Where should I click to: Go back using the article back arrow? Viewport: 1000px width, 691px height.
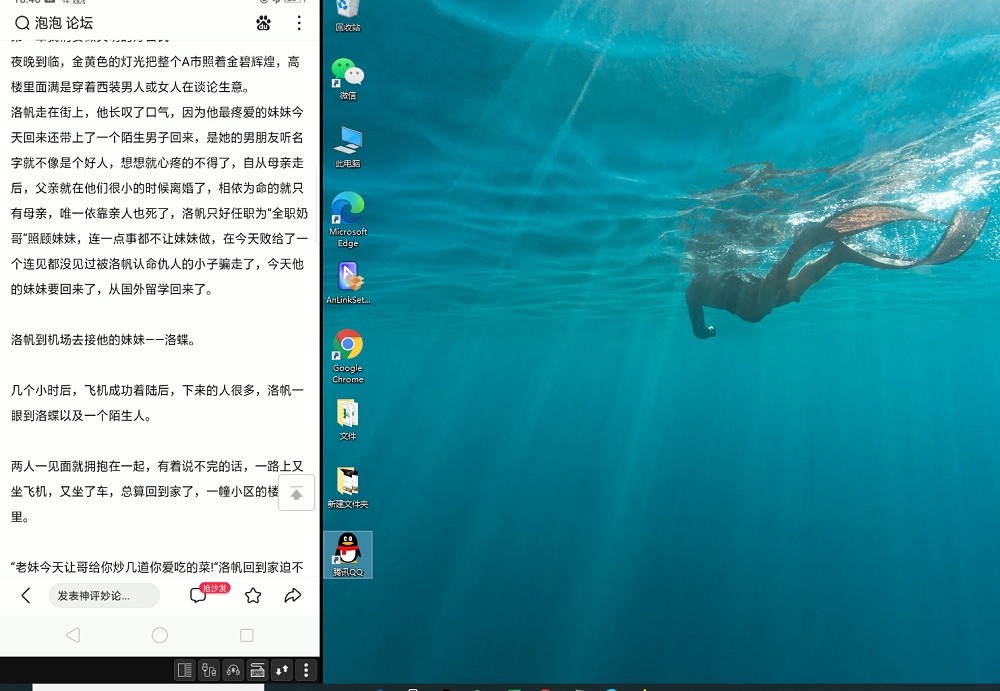pyautogui.click(x=26, y=595)
